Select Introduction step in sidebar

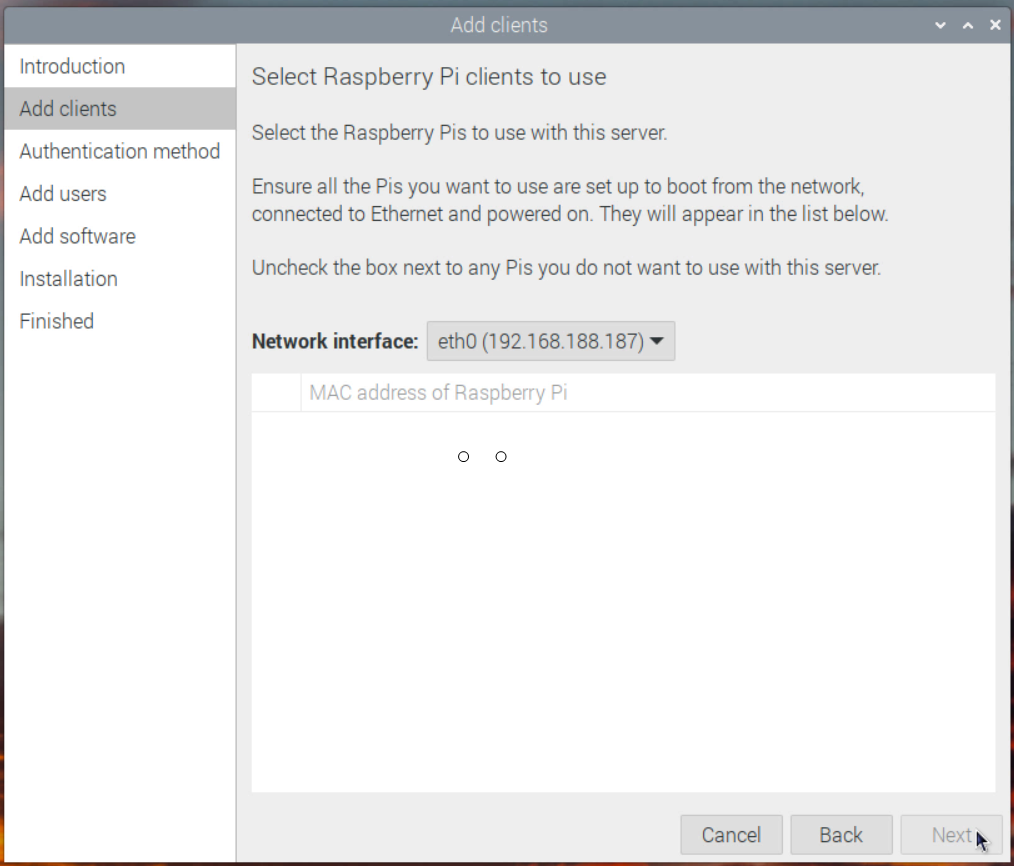pos(120,66)
